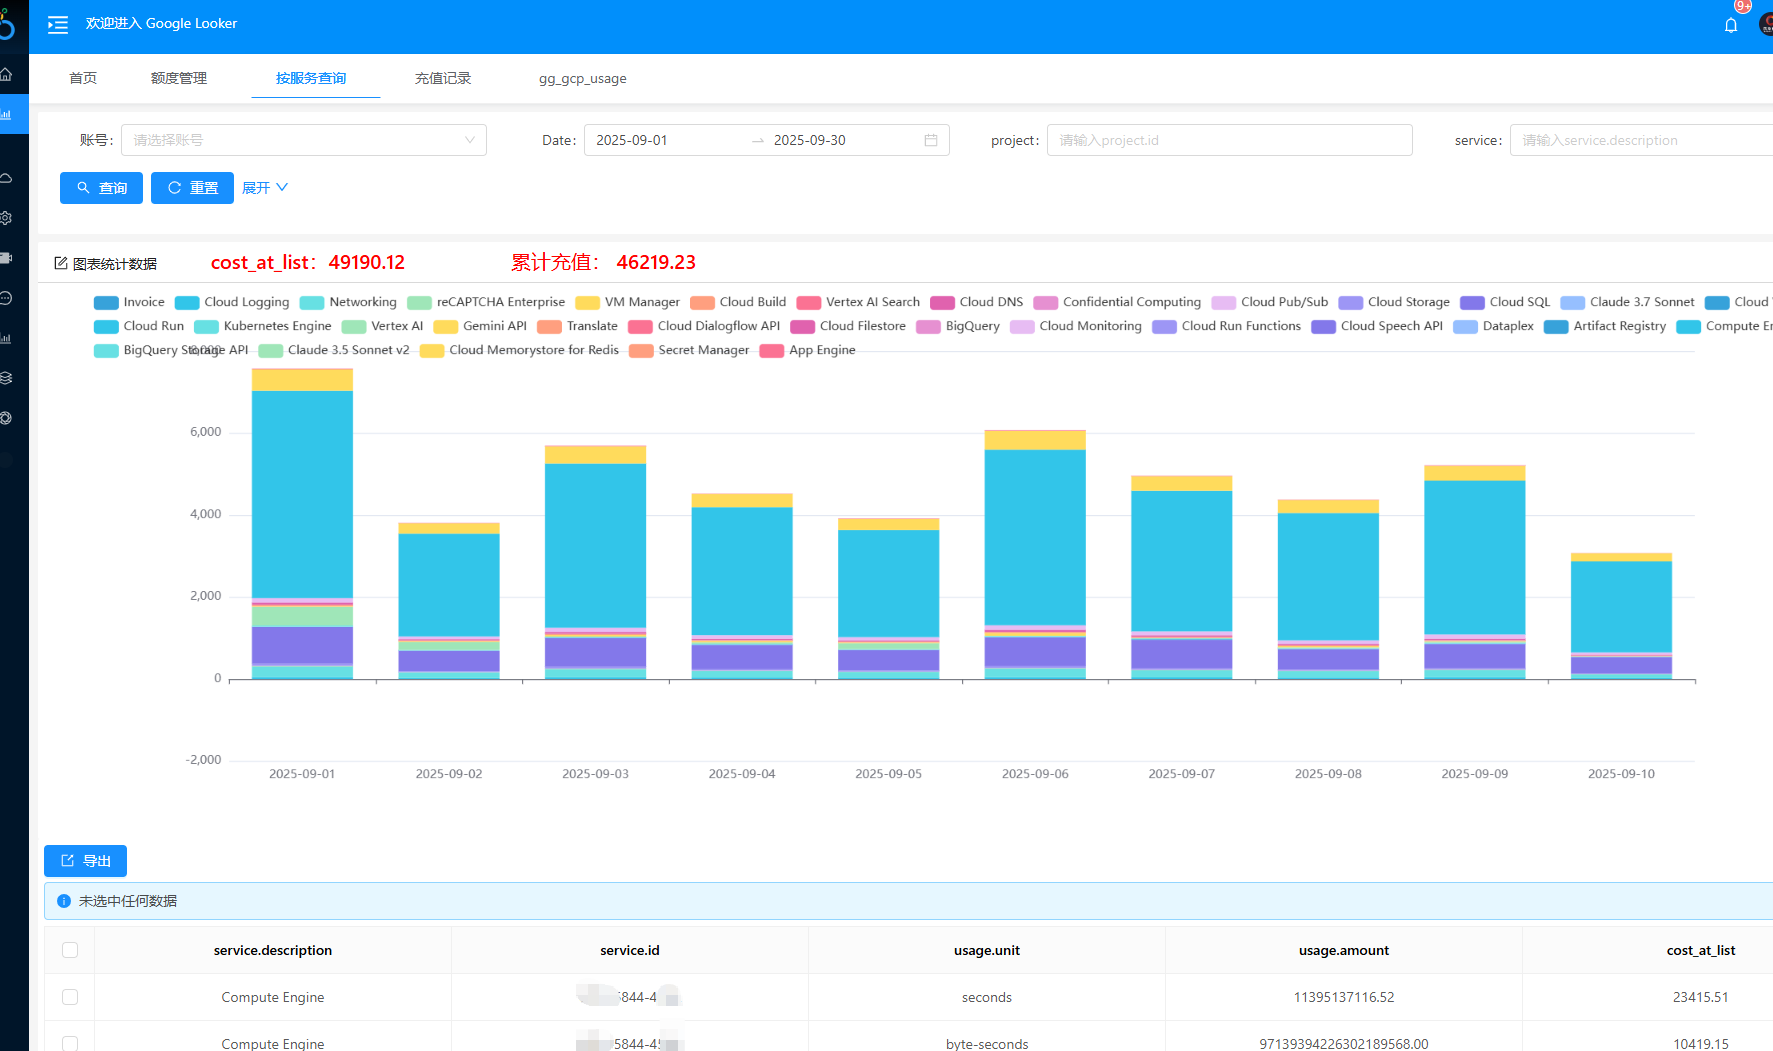Open the settings gear in sidebar
The image size is (1773, 1051).
6,218
